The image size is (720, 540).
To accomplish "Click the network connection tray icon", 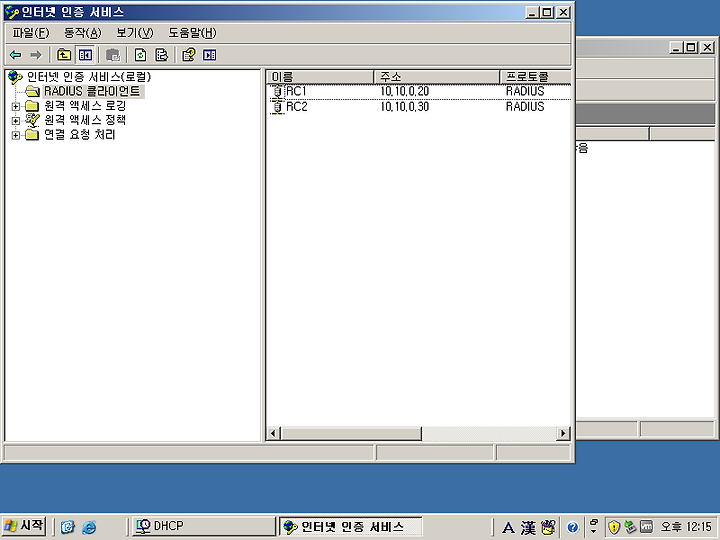I will tap(630, 527).
